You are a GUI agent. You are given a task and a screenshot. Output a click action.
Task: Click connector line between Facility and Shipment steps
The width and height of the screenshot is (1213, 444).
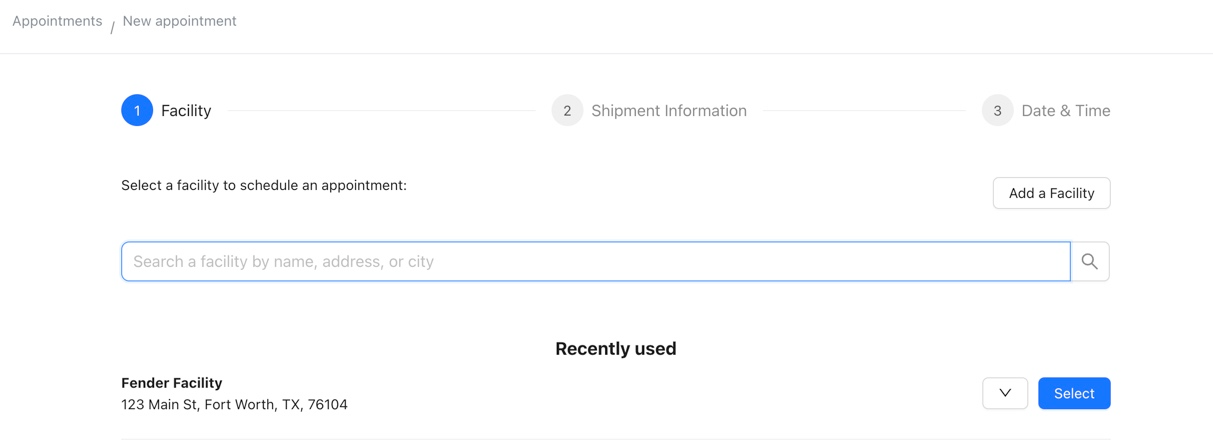point(381,110)
